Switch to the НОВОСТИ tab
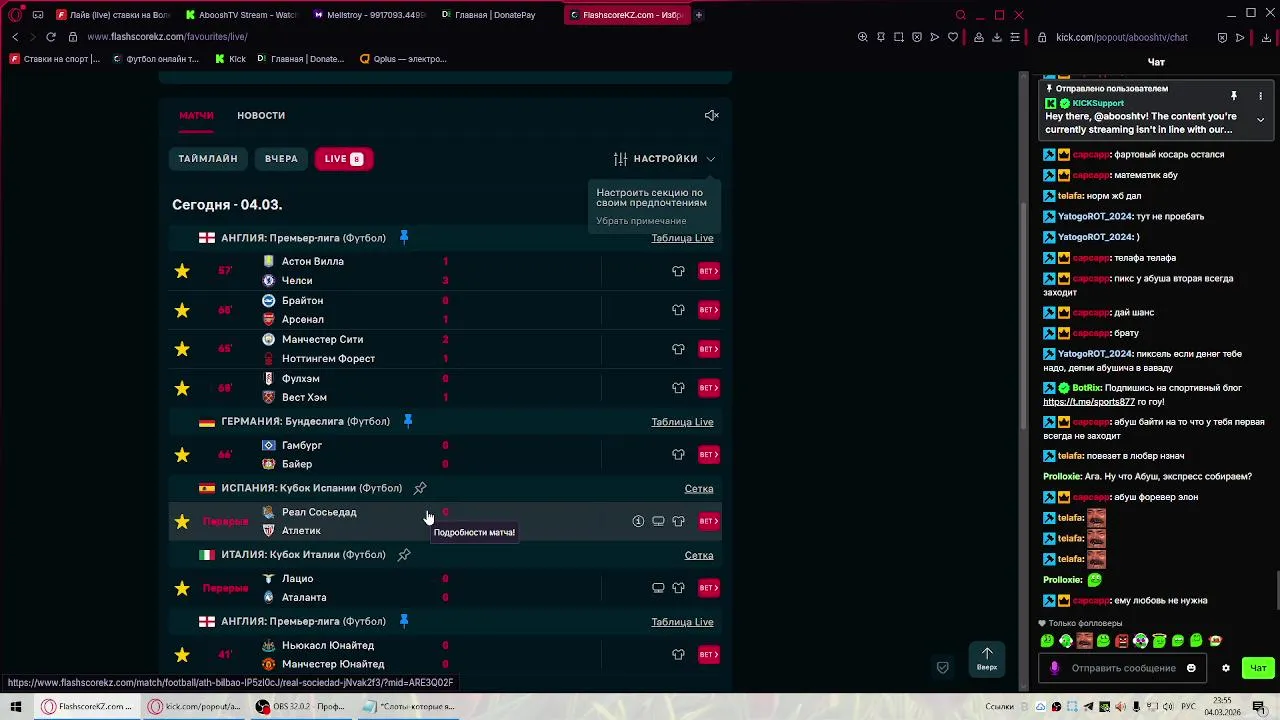Image resolution: width=1280 pixels, height=720 pixels. pos(261,116)
